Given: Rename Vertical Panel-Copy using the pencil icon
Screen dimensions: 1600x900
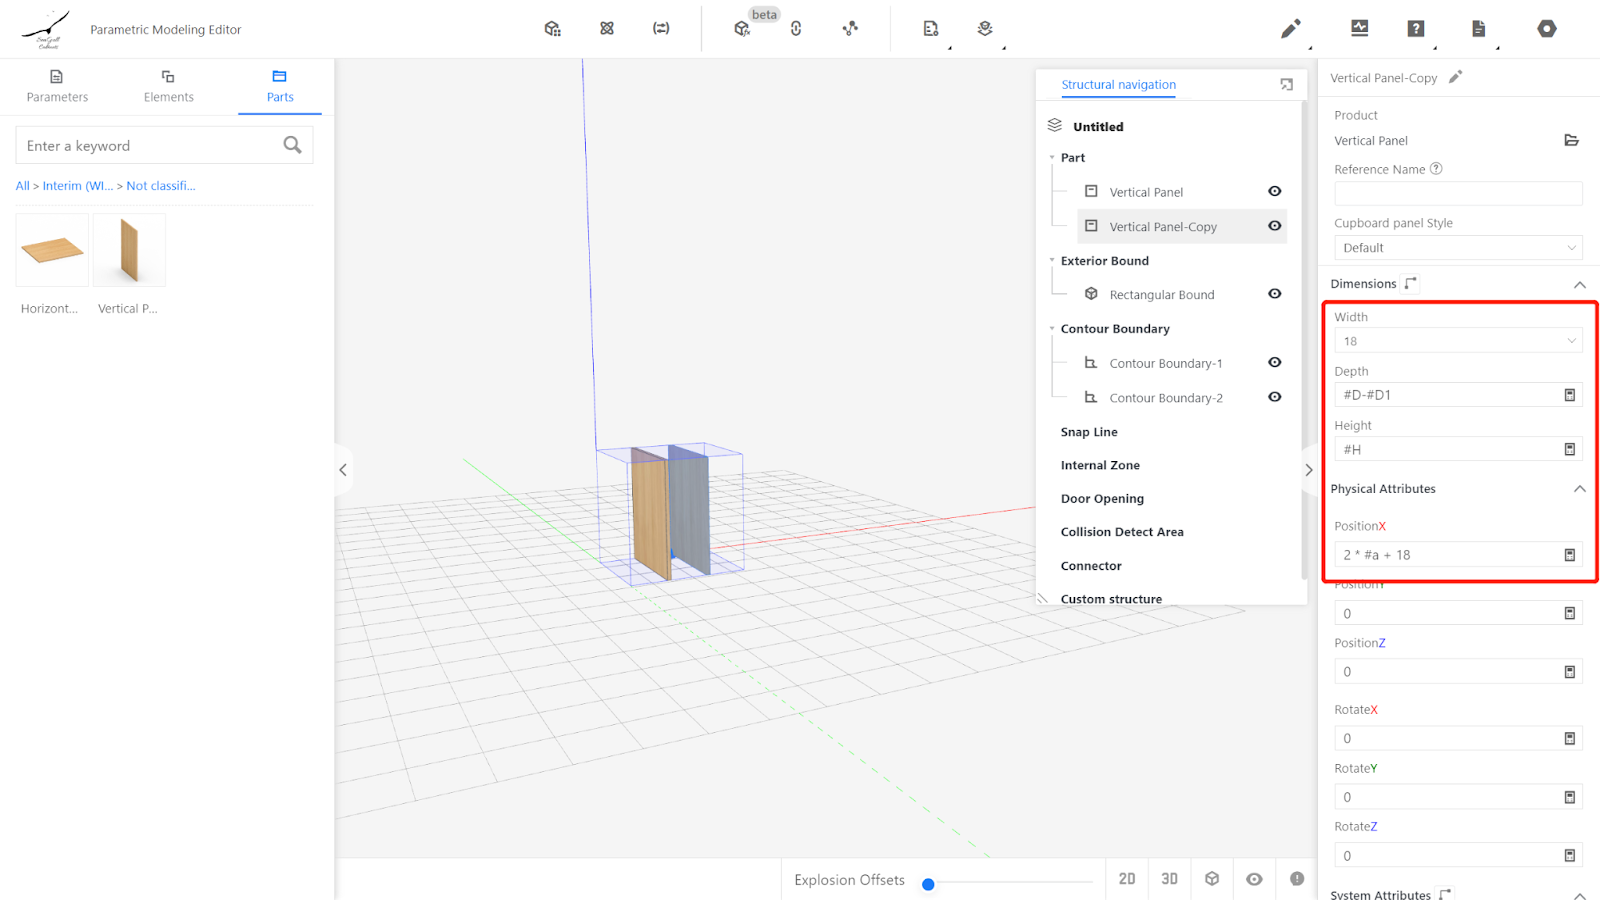Looking at the screenshot, I should pyautogui.click(x=1456, y=77).
